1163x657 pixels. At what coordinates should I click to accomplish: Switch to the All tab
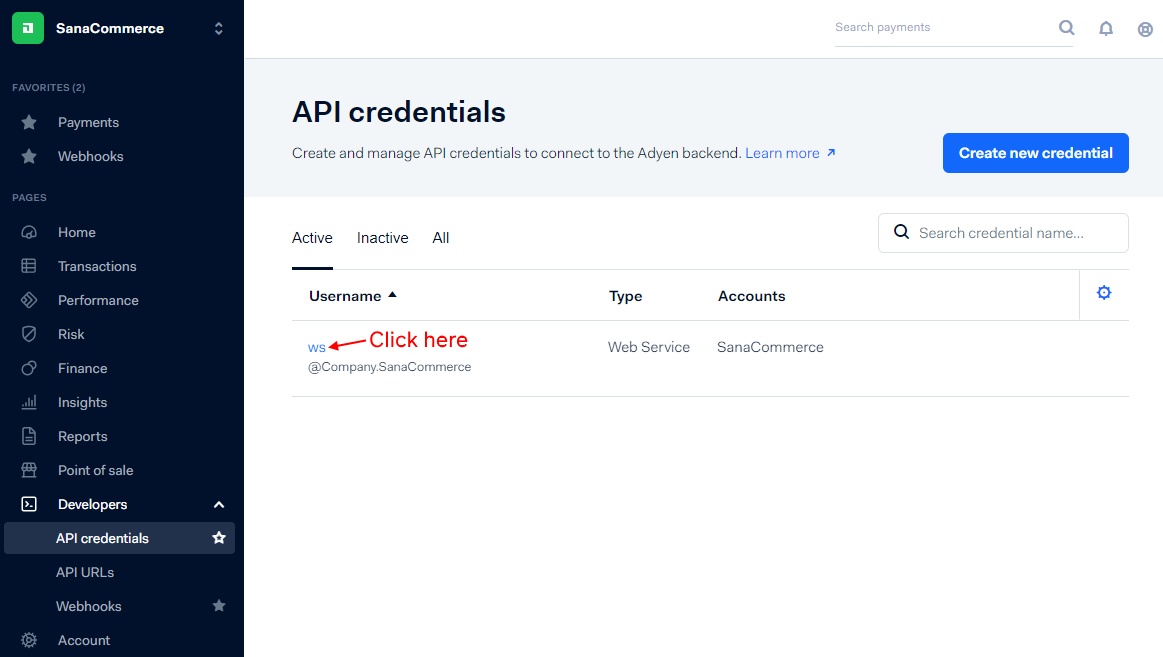[441, 238]
